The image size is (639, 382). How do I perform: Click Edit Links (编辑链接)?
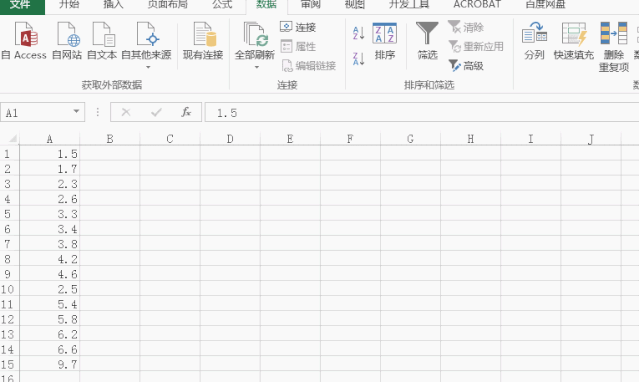pos(308,66)
